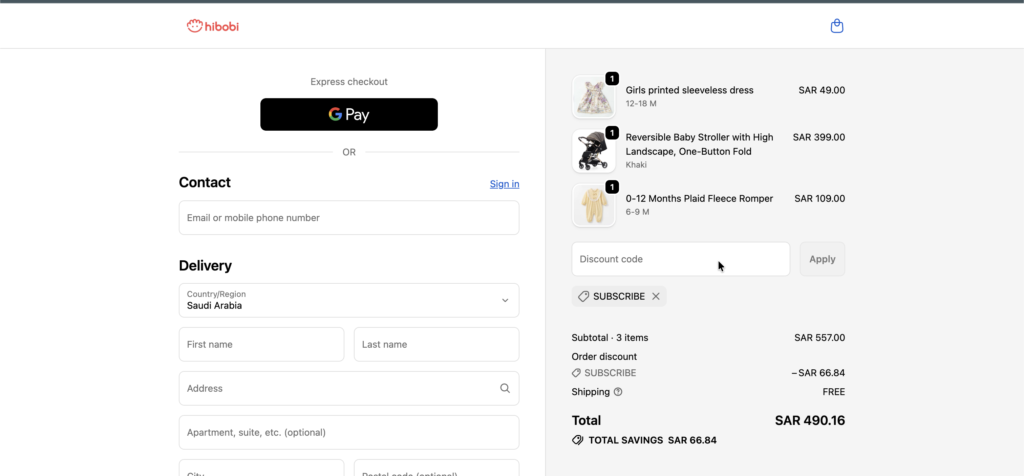
Task: Click the Plaid Fleece Romper thumbnail
Action: coord(594,205)
